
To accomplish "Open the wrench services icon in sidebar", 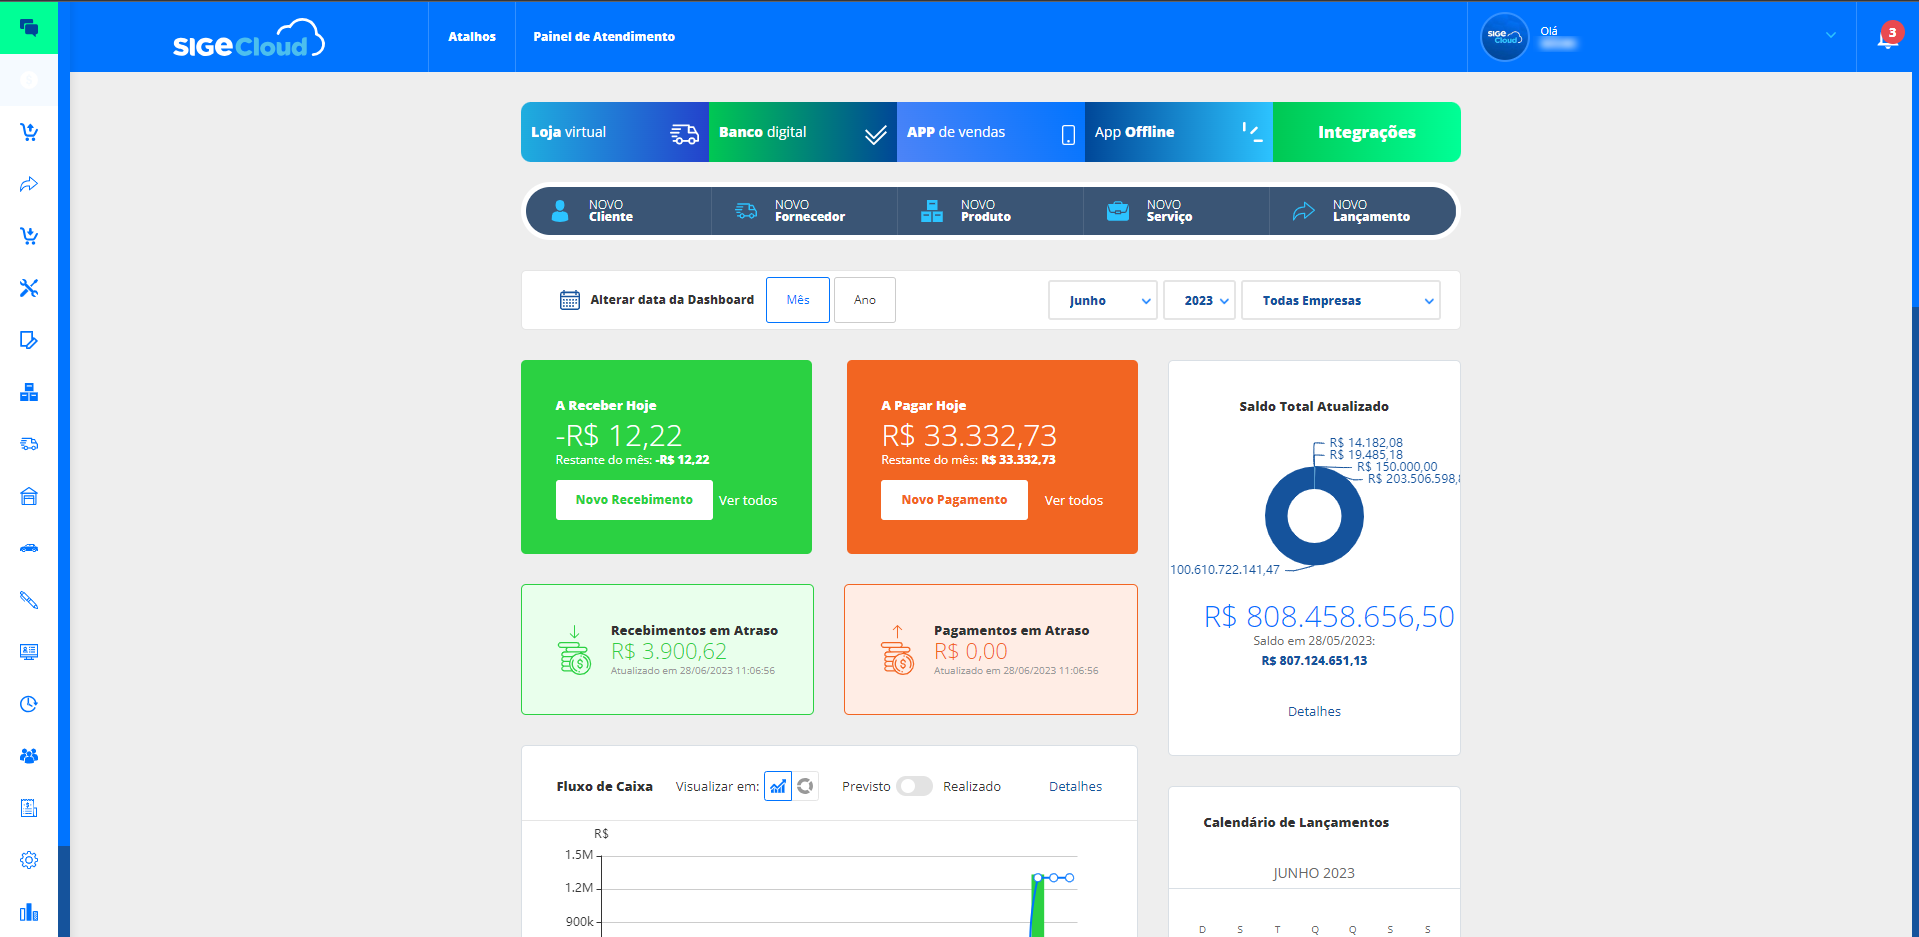I will click(x=29, y=288).
